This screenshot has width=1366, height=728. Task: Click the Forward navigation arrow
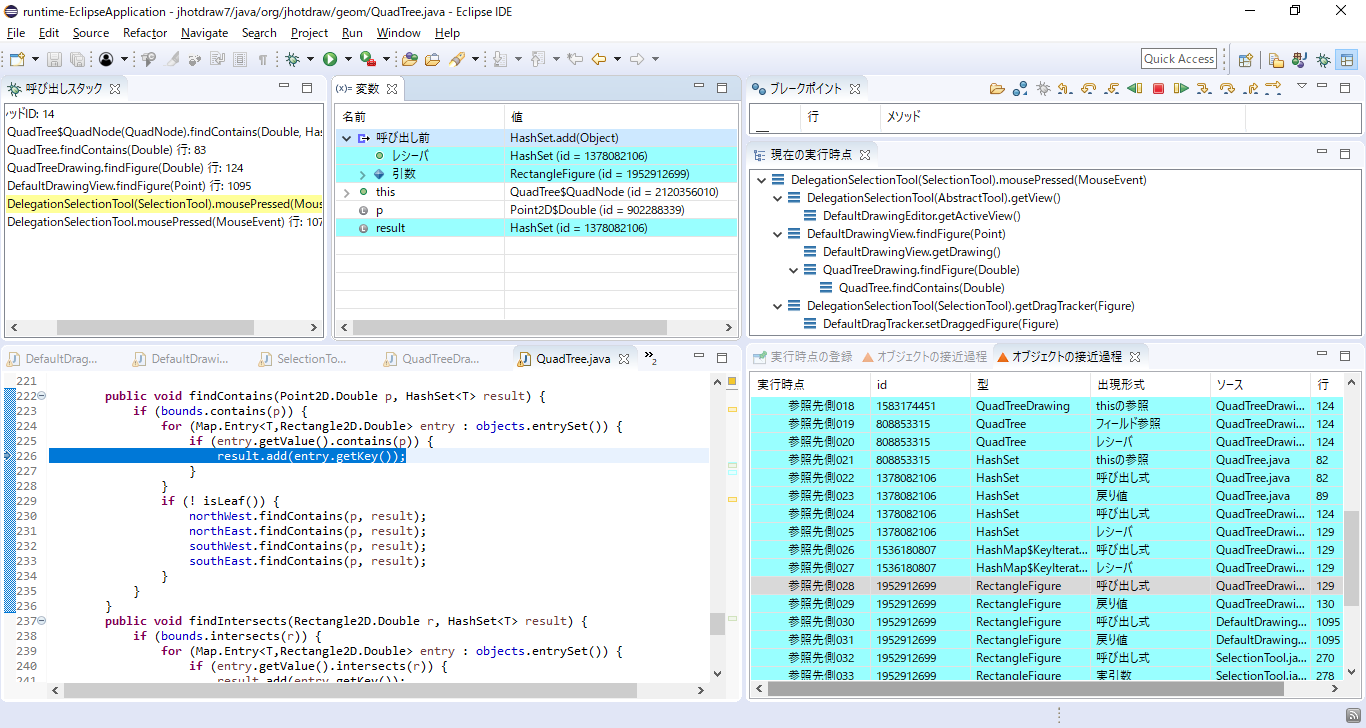tap(637, 60)
